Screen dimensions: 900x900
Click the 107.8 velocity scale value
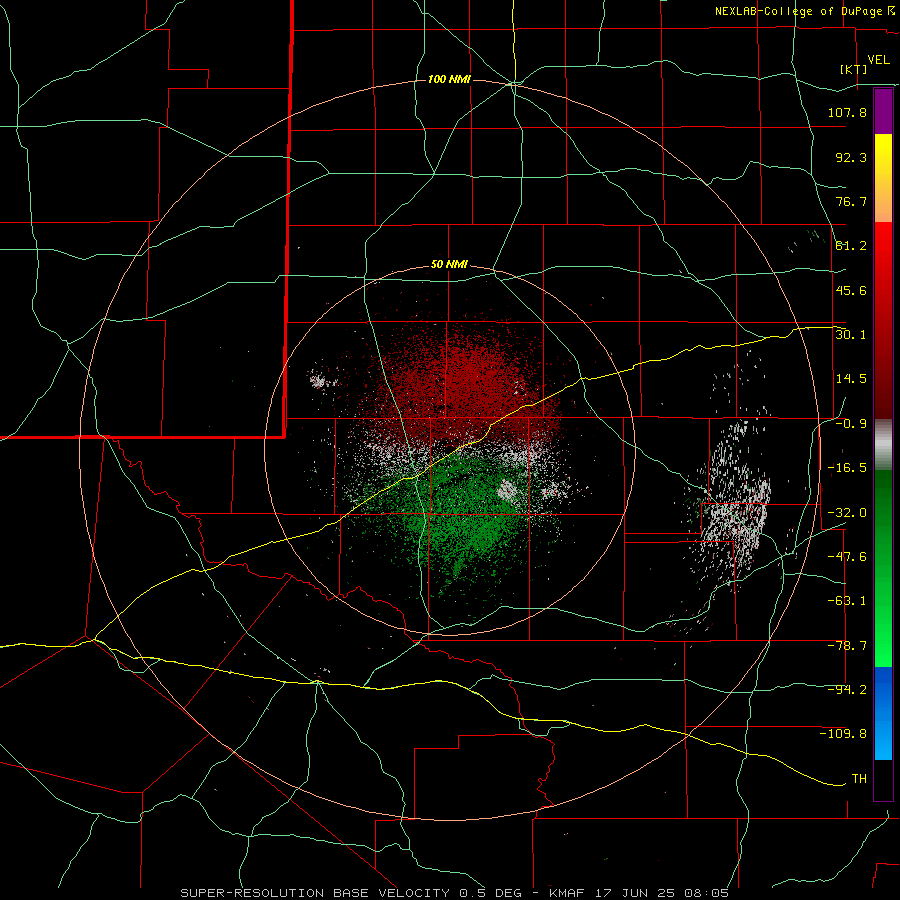coord(847,112)
